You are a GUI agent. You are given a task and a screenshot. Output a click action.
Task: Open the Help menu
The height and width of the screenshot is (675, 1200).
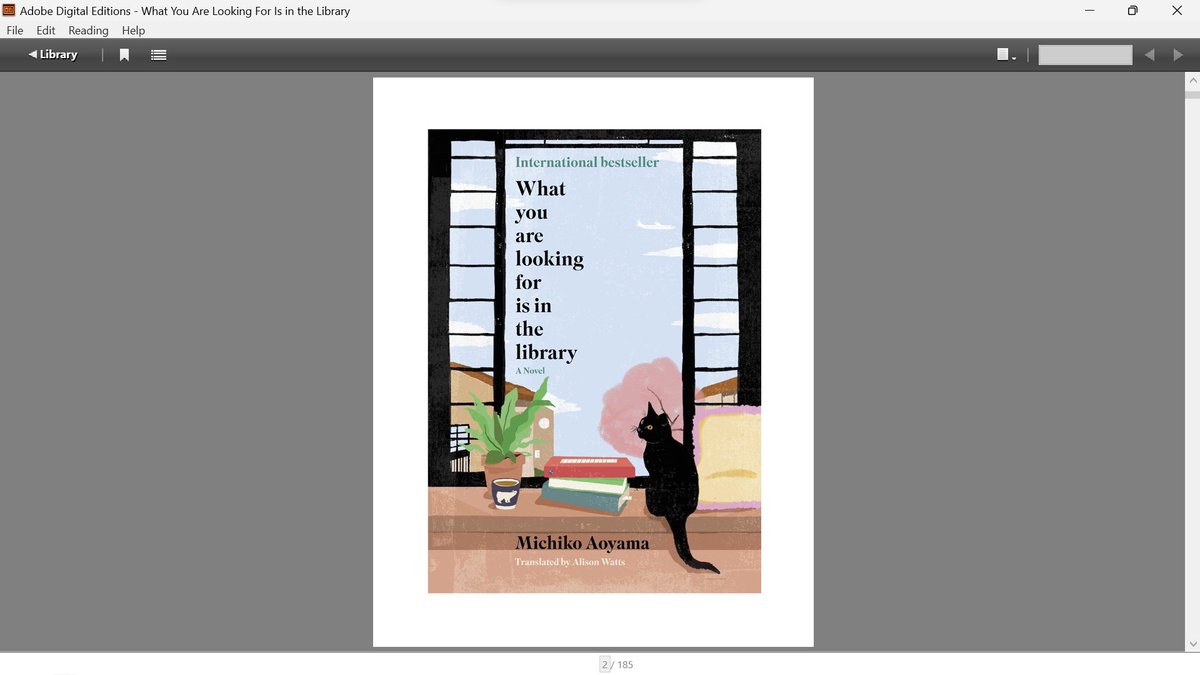(133, 30)
